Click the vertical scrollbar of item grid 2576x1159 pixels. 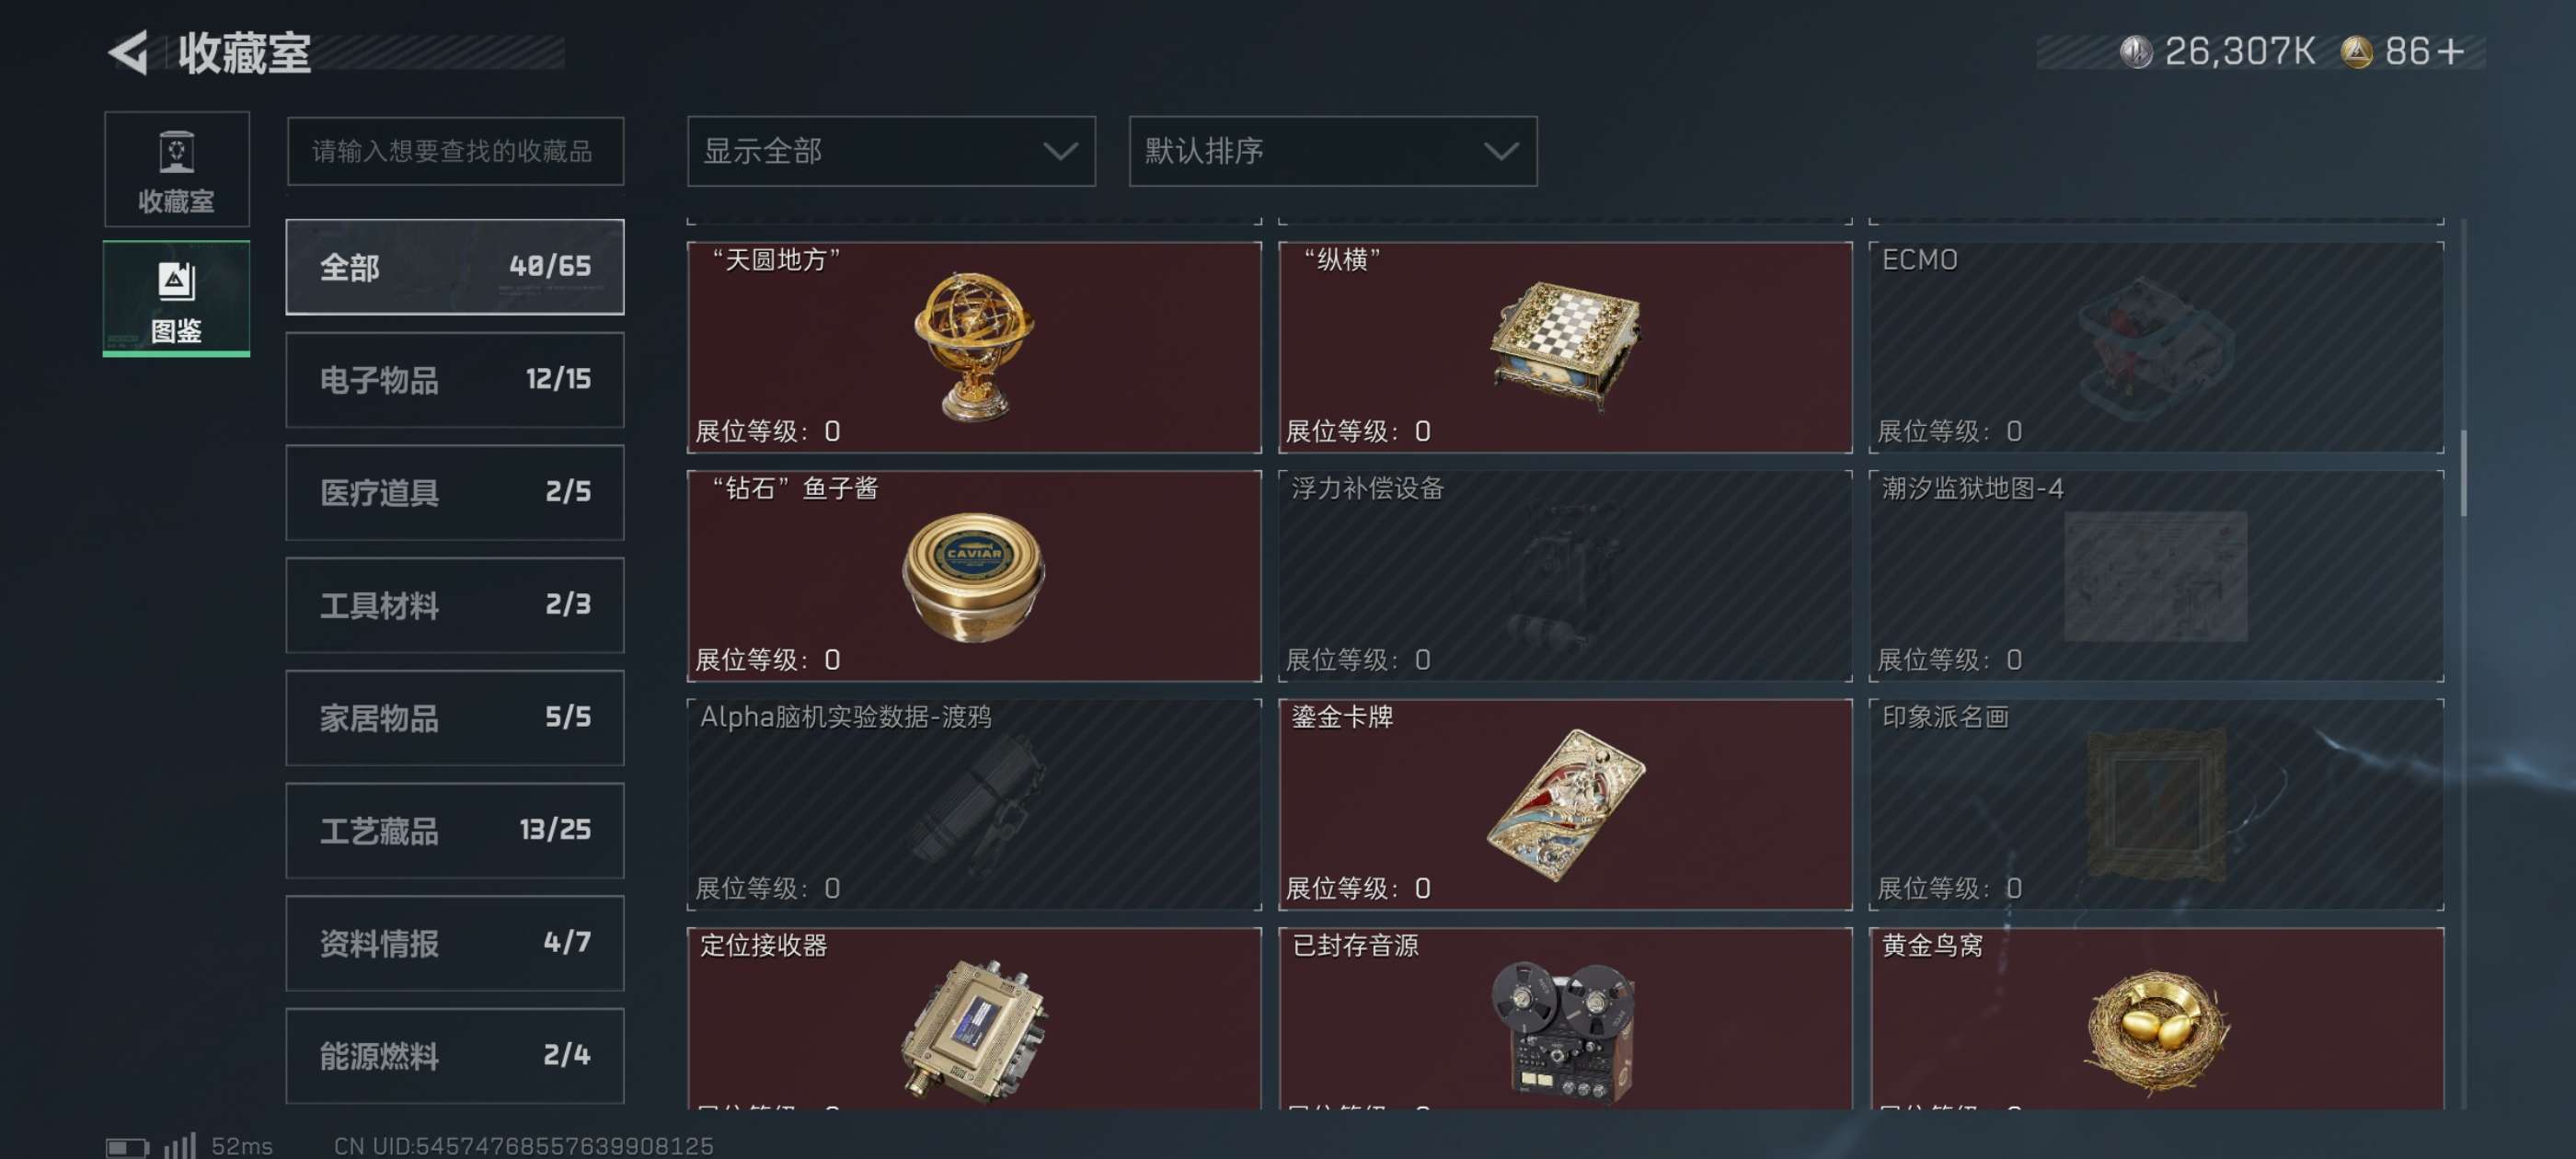[x=2462, y=473]
